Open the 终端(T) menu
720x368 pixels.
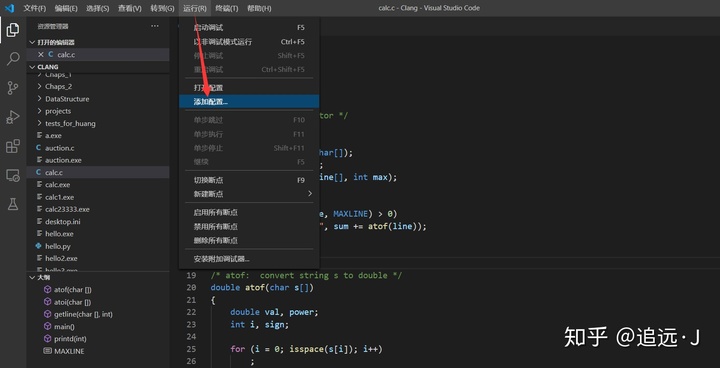click(x=227, y=8)
